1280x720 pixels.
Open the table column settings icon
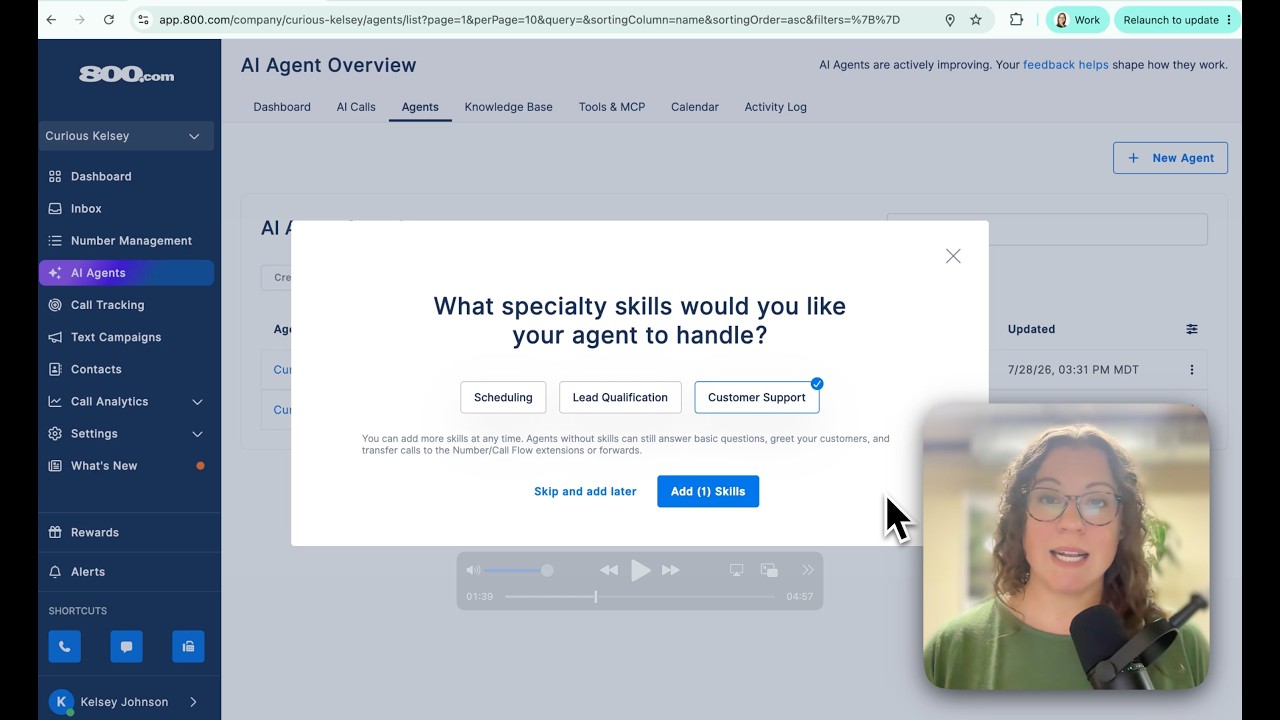(x=1192, y=329)
